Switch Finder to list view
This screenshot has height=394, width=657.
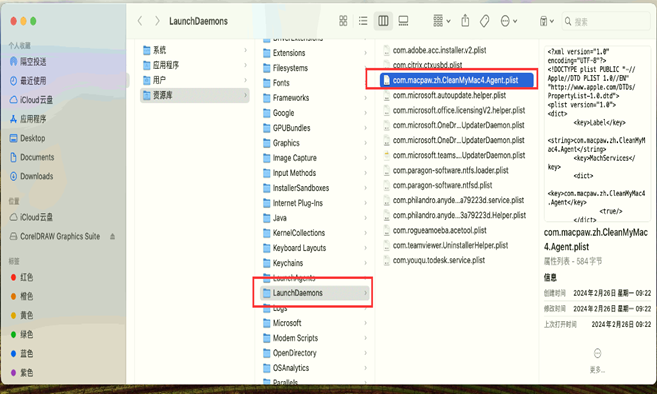pos(363,21)
